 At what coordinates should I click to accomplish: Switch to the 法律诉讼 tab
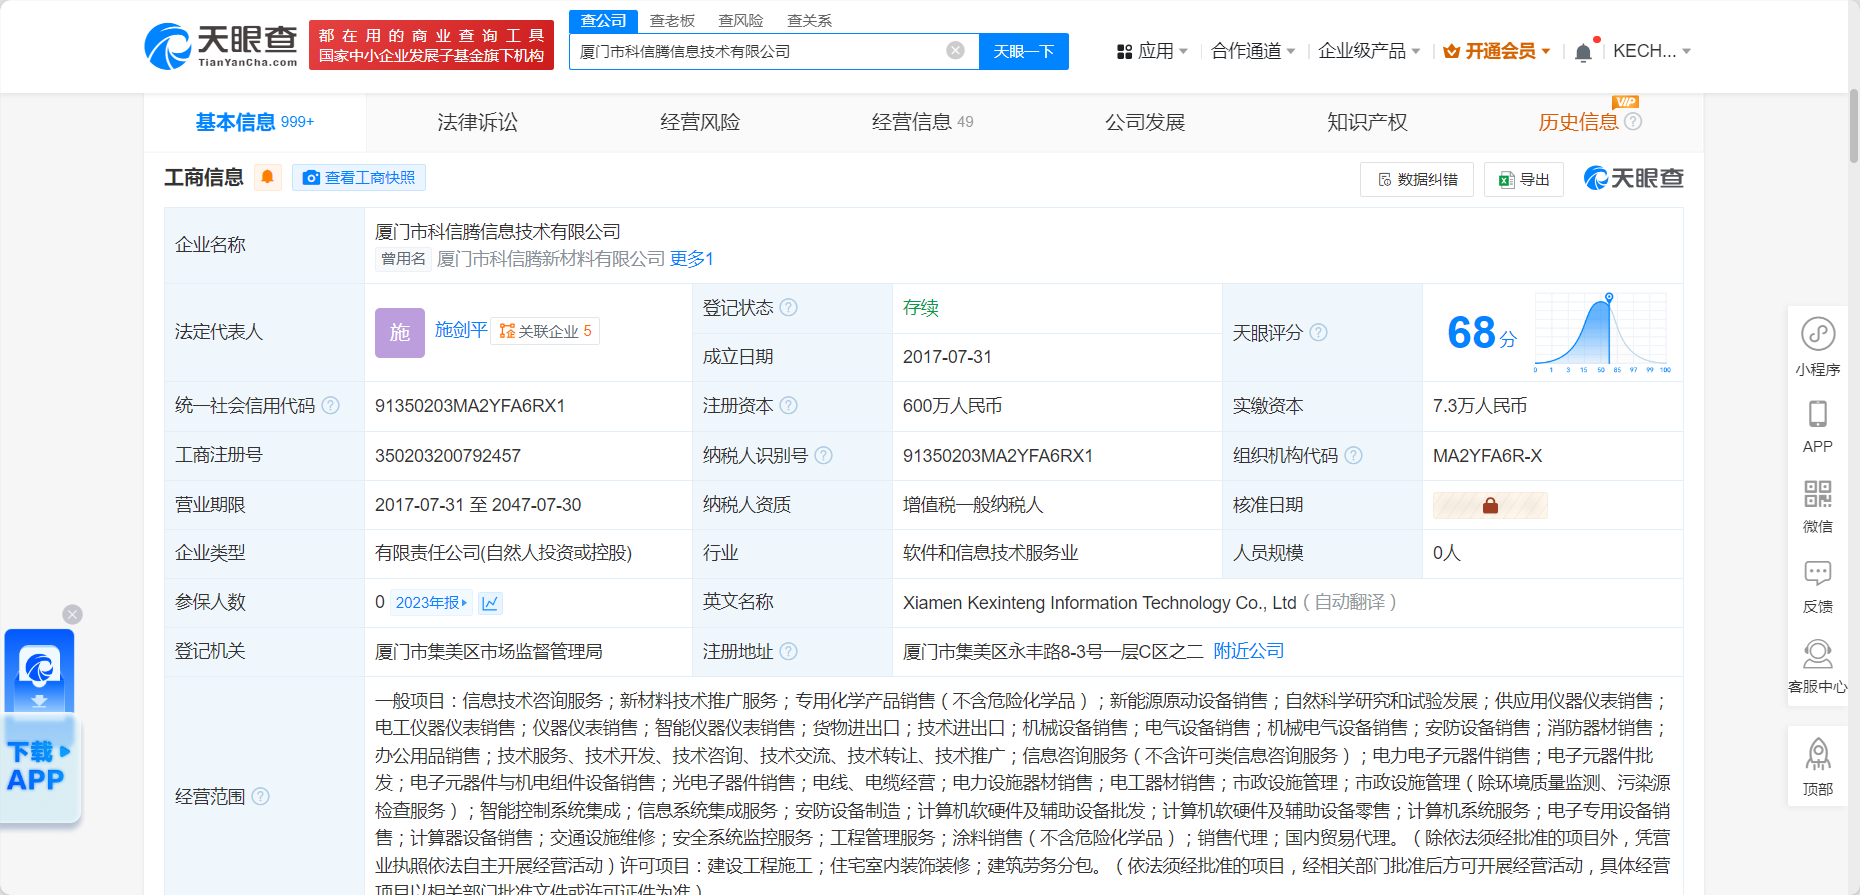click(477, 122)
